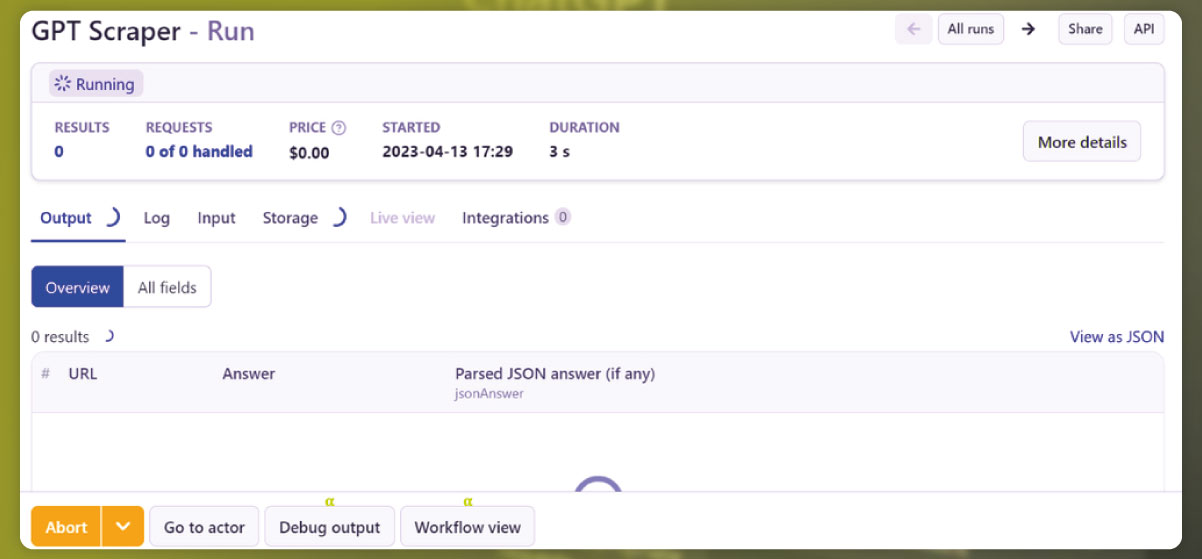Open All runs list
The width and height of the screenshot is (1202, 559).
pyautogui.click(x=971, y=29)
